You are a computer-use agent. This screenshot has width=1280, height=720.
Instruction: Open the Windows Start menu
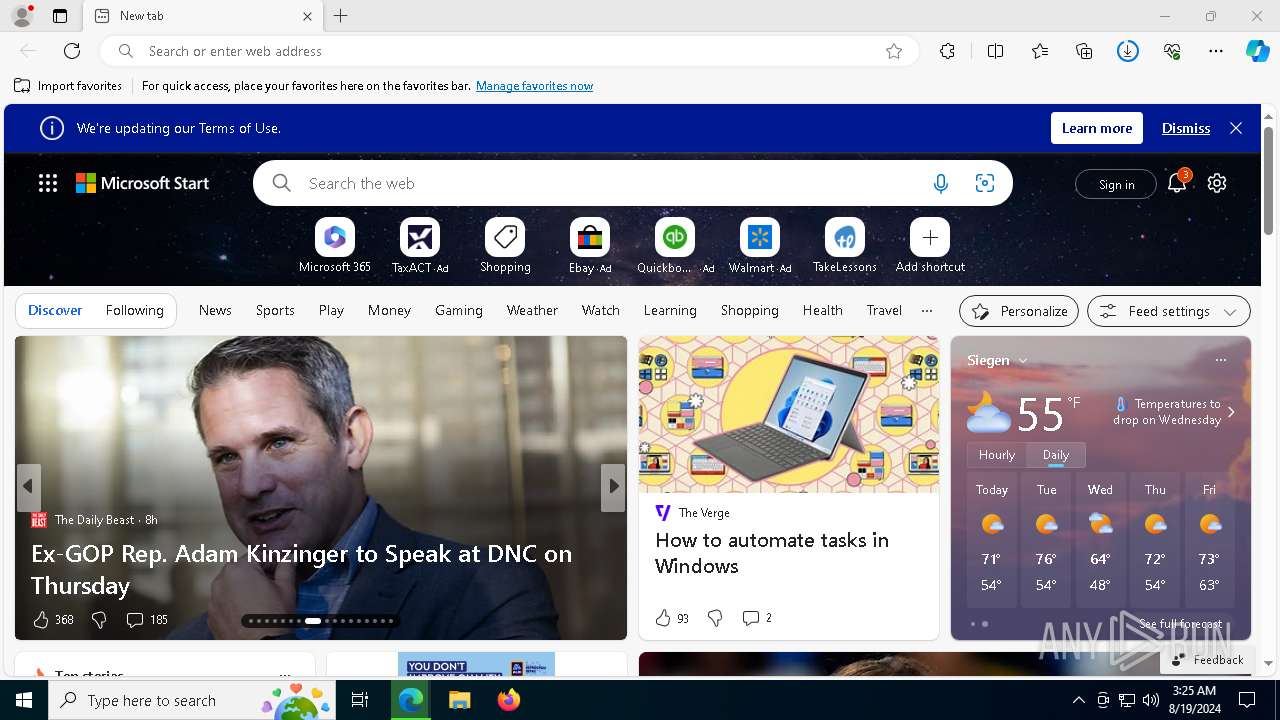[24, 700]
